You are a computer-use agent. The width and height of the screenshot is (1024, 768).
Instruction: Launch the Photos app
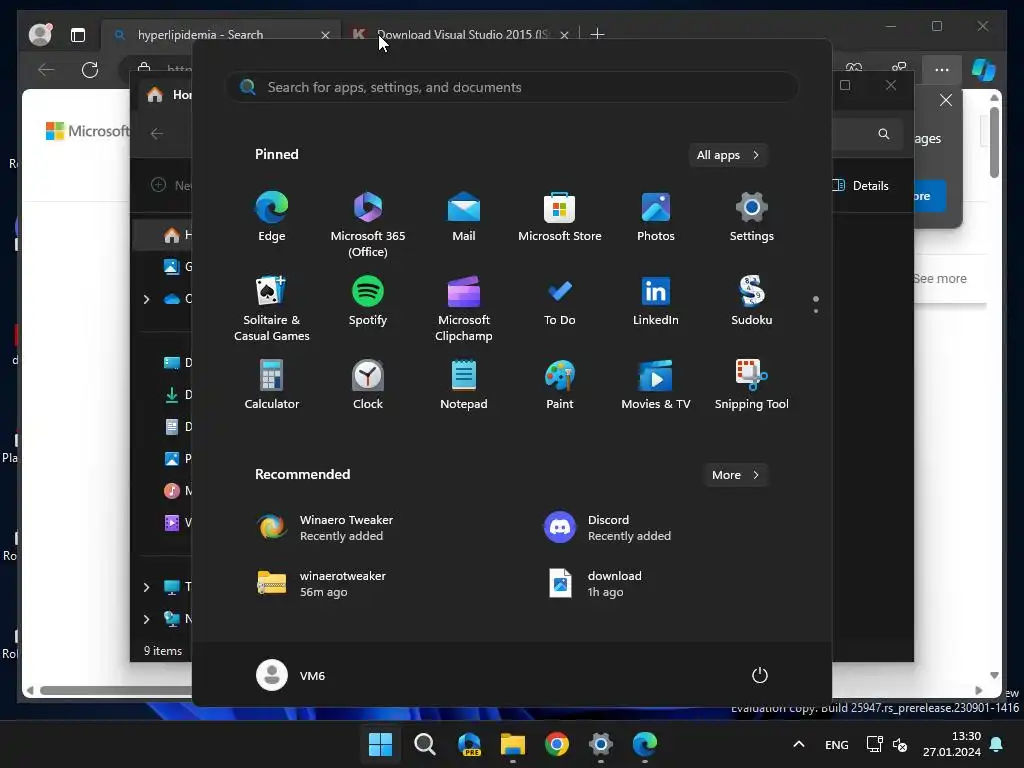pyautogui.click(x=656, y=217)
